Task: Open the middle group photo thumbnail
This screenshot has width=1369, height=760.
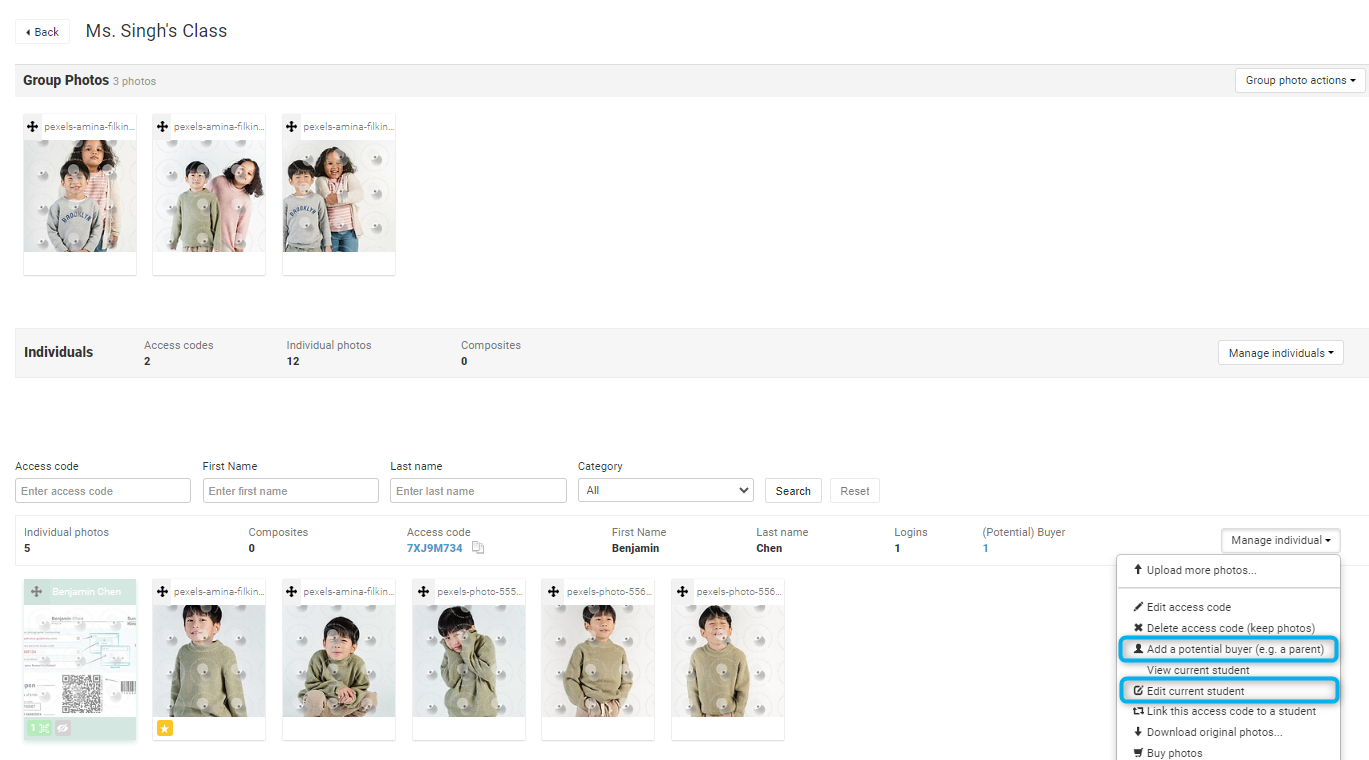Action: point(209,196)
